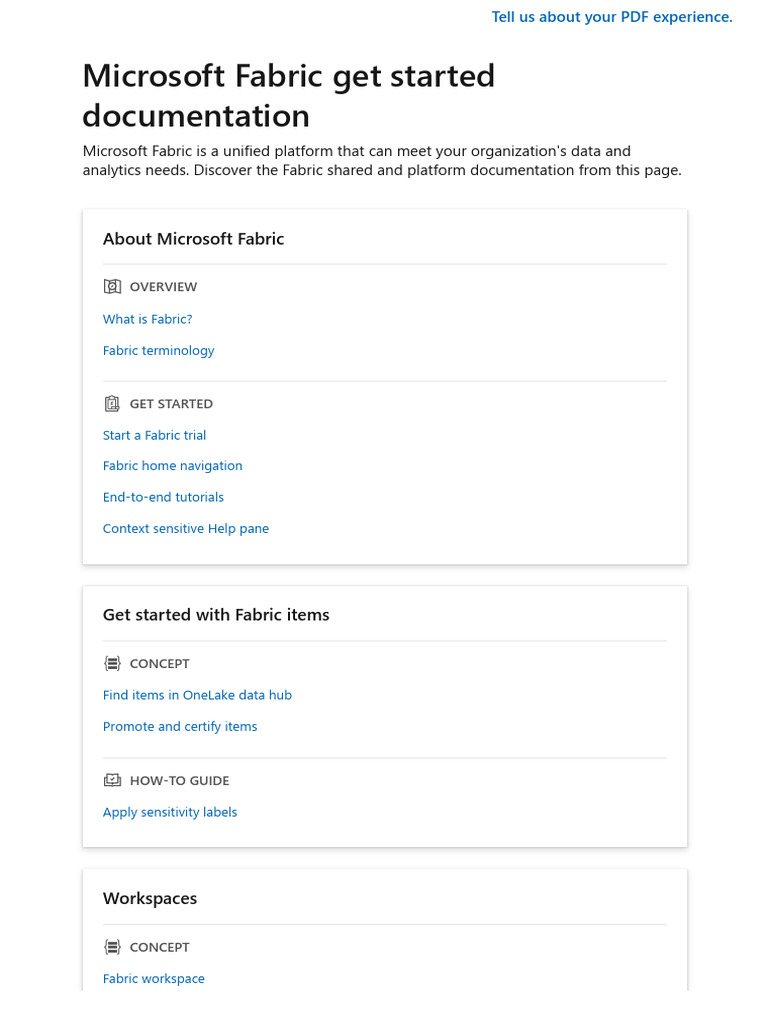Open Start a Fabric trial link

click(x=154, y=435)
